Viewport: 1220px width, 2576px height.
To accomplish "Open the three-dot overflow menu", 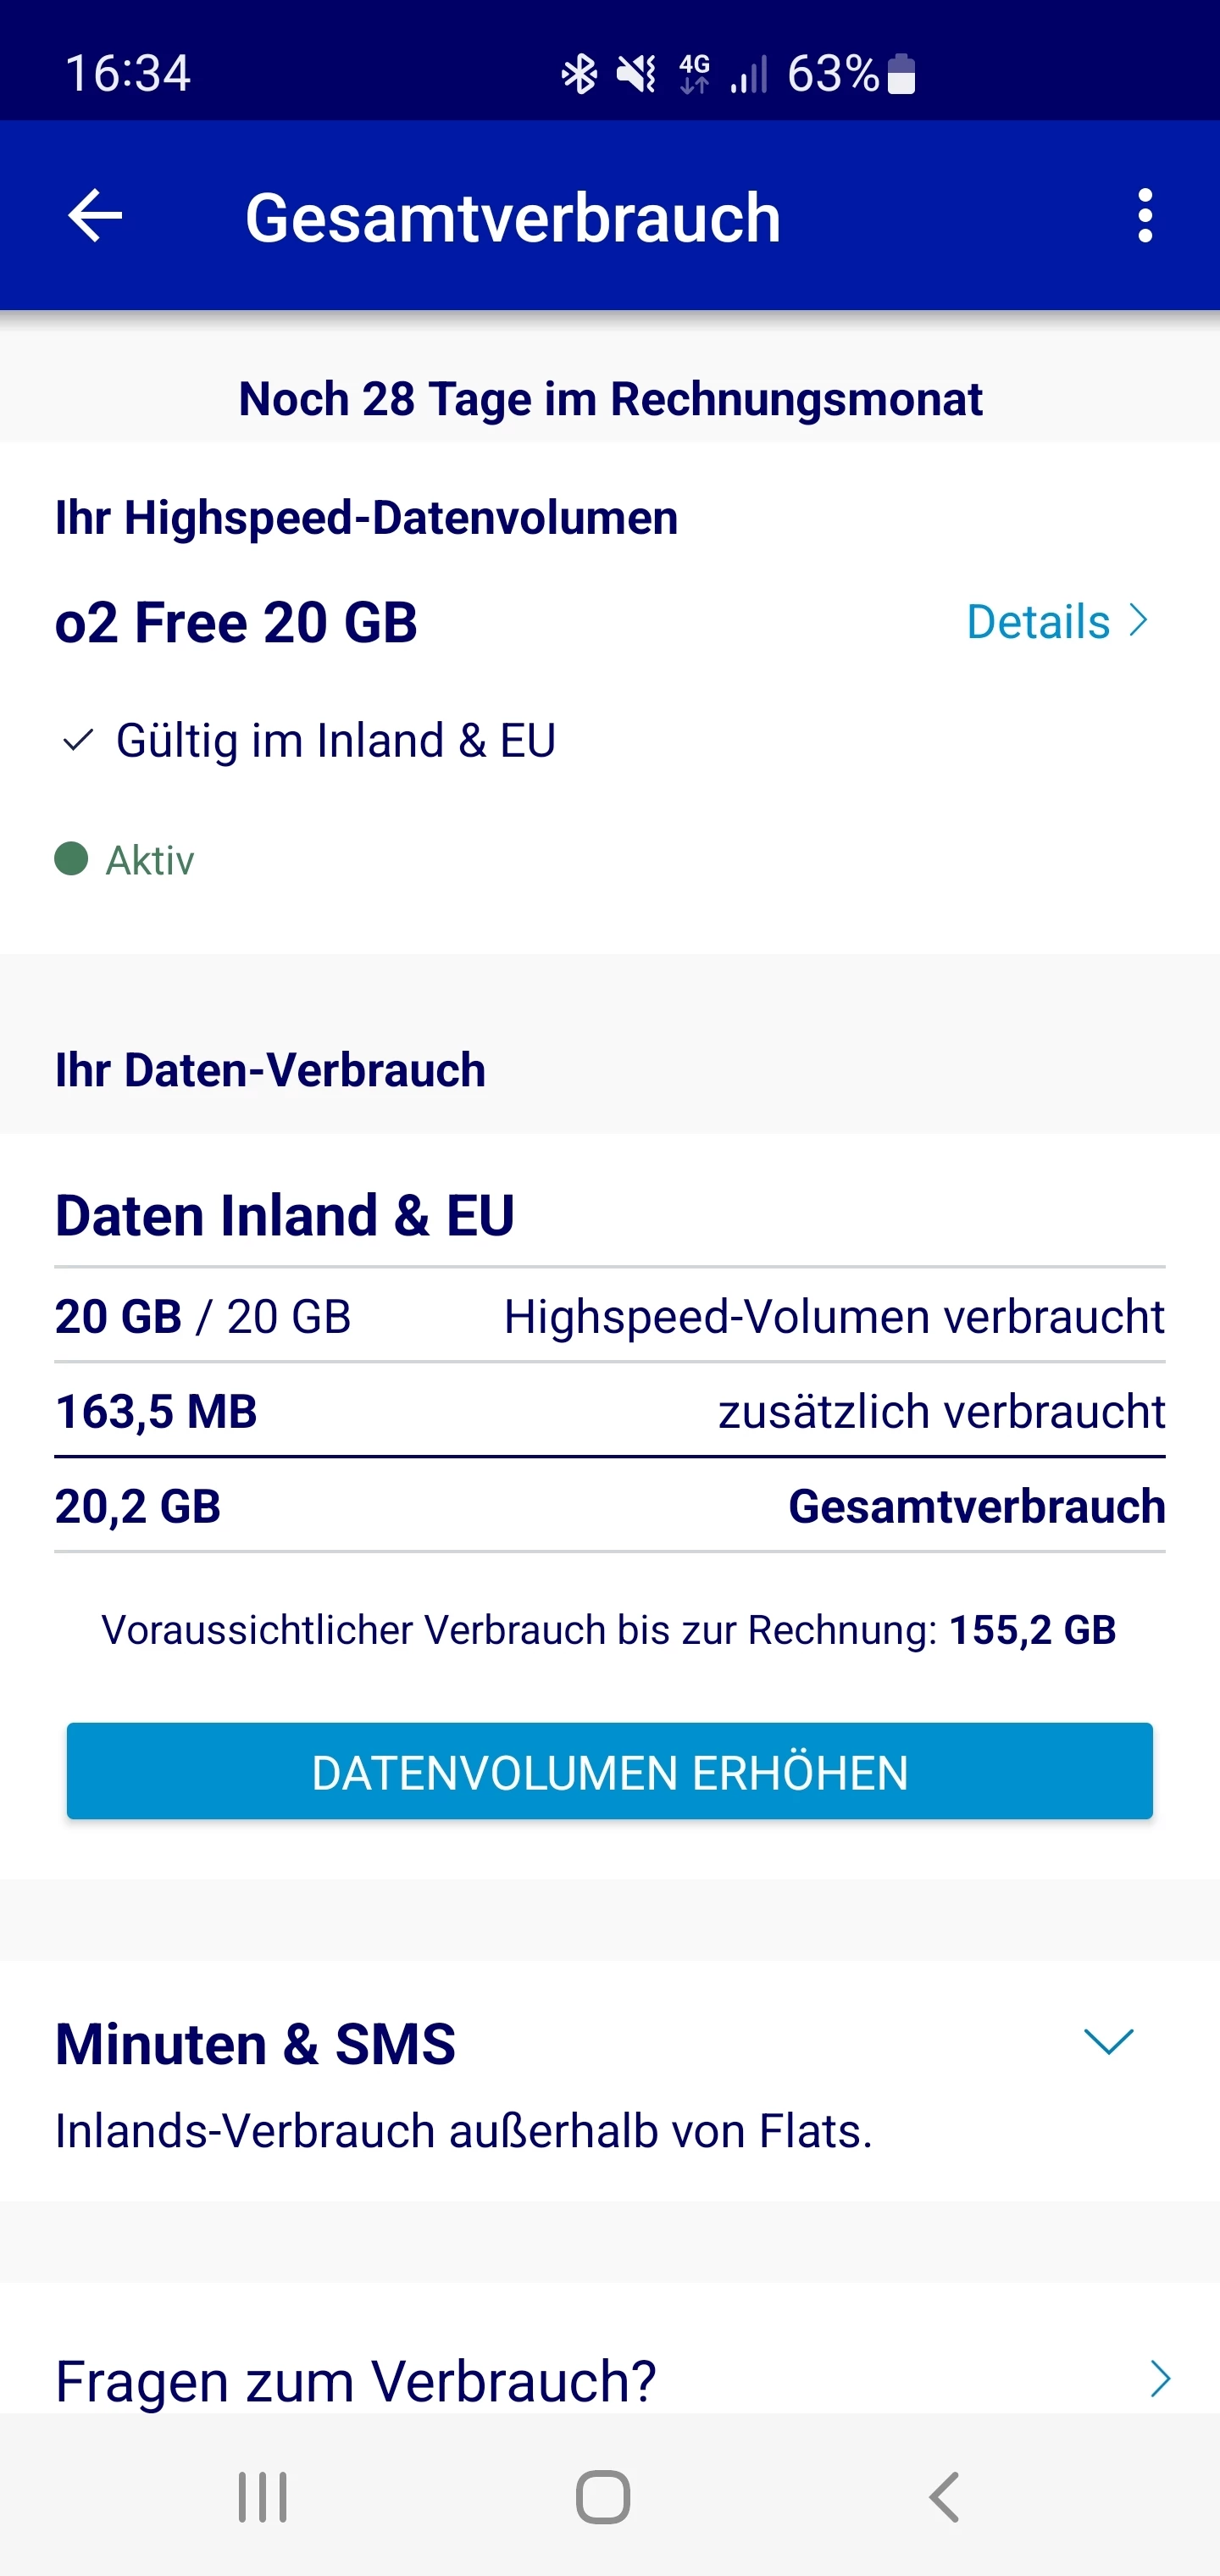I will click(1145, 216).
